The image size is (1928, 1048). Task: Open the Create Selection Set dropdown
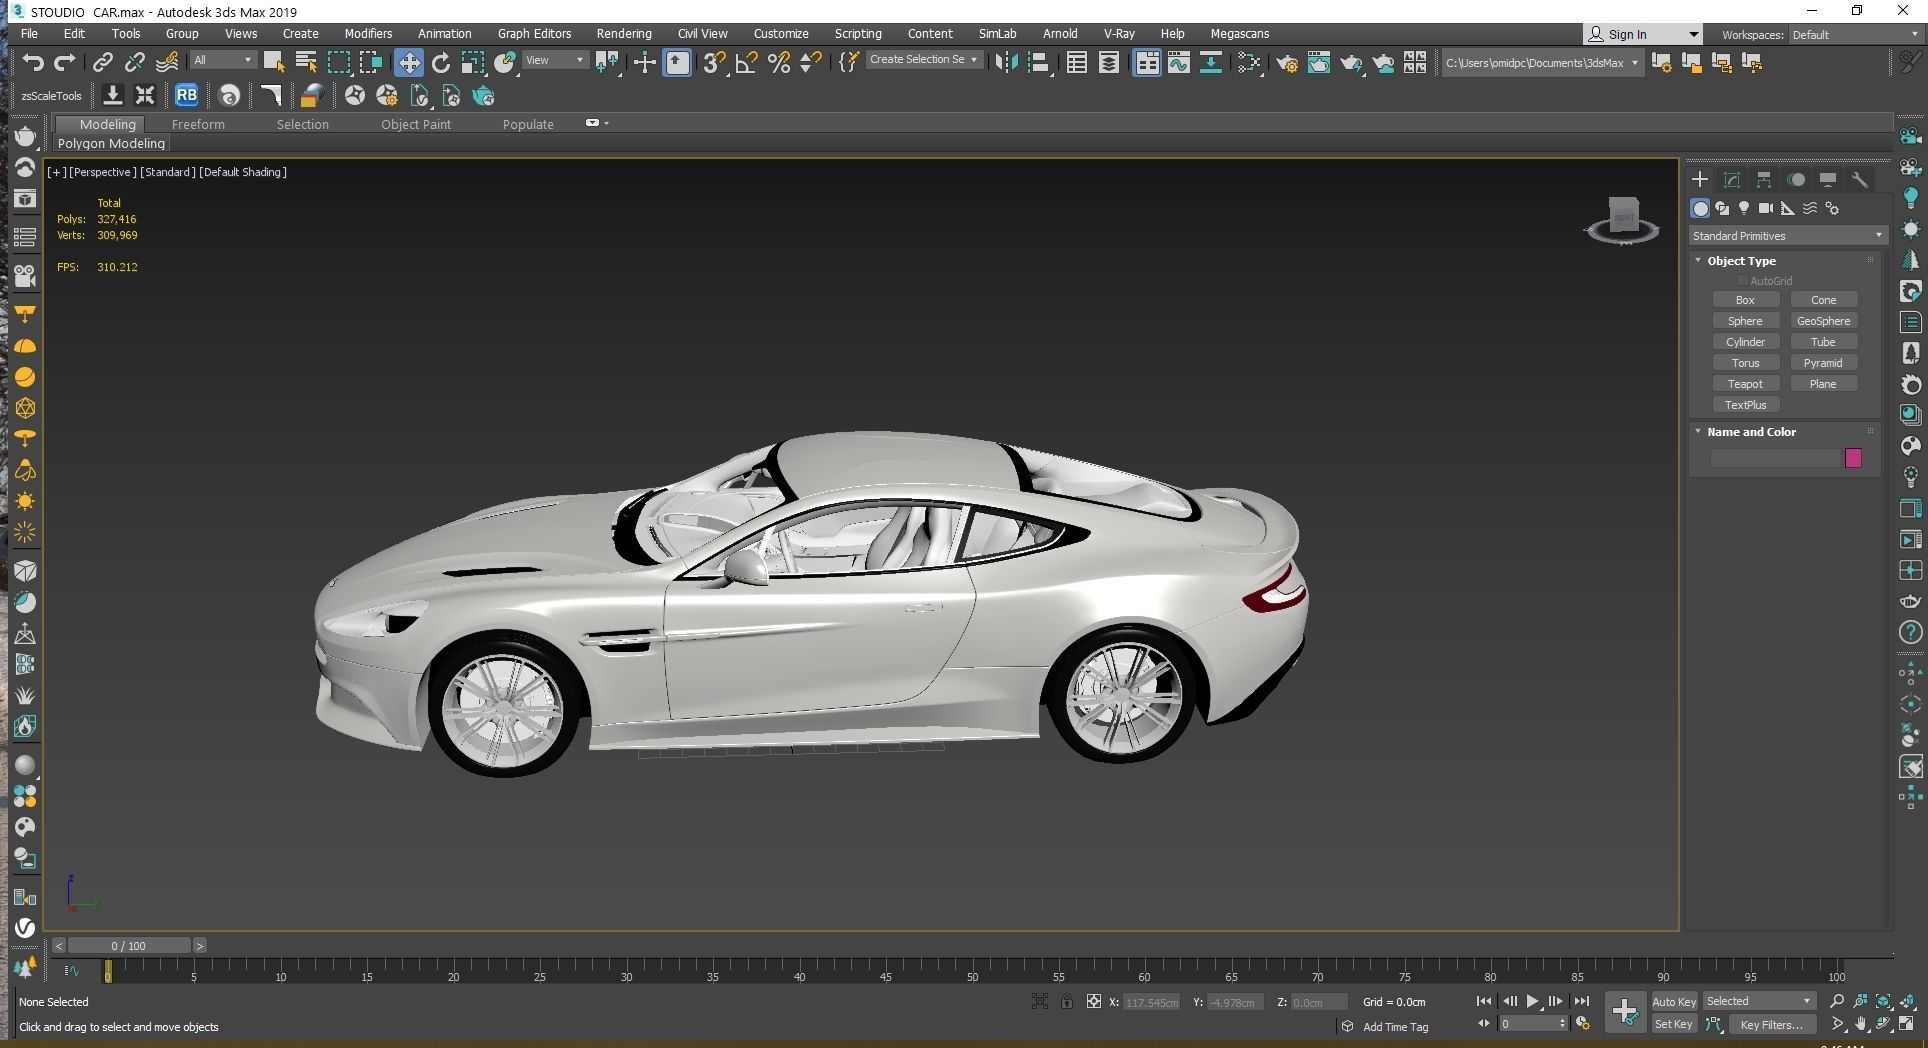click(x=924, y=60)
